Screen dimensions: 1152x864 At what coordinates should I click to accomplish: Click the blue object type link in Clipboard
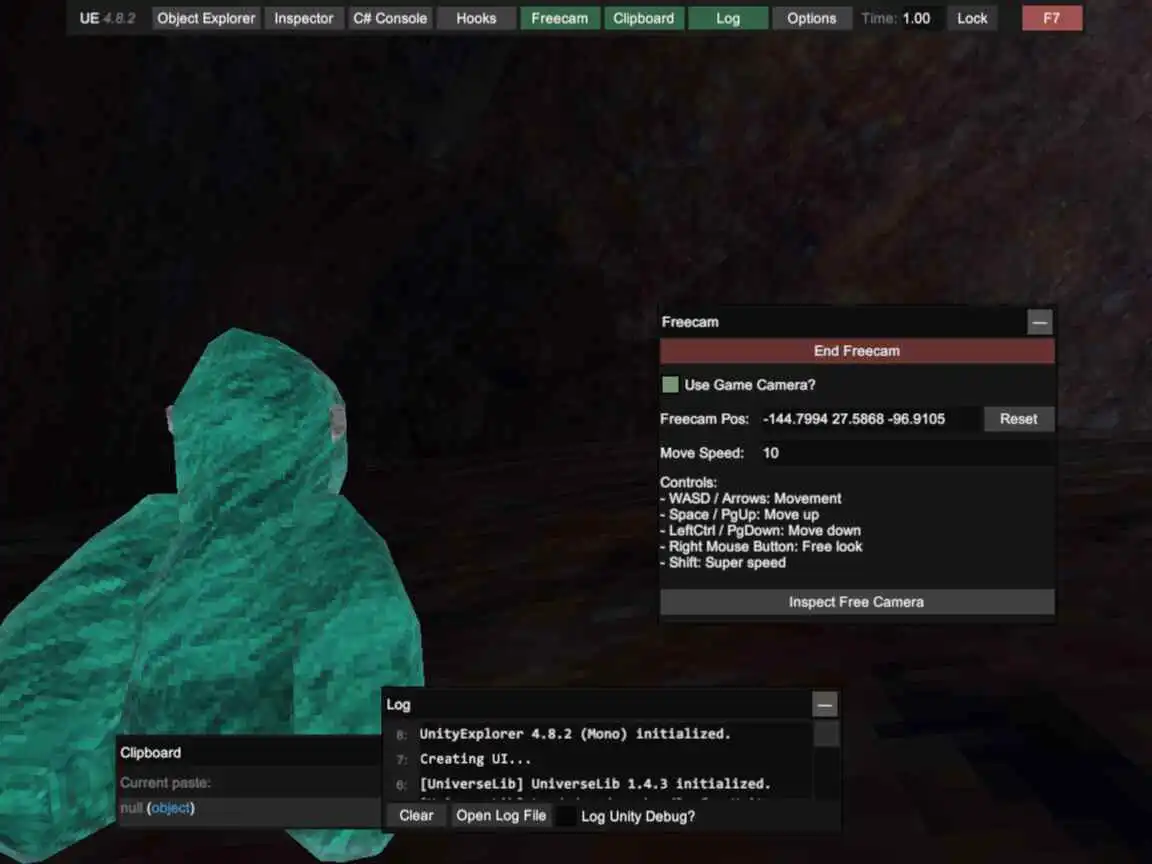point(170,808)
